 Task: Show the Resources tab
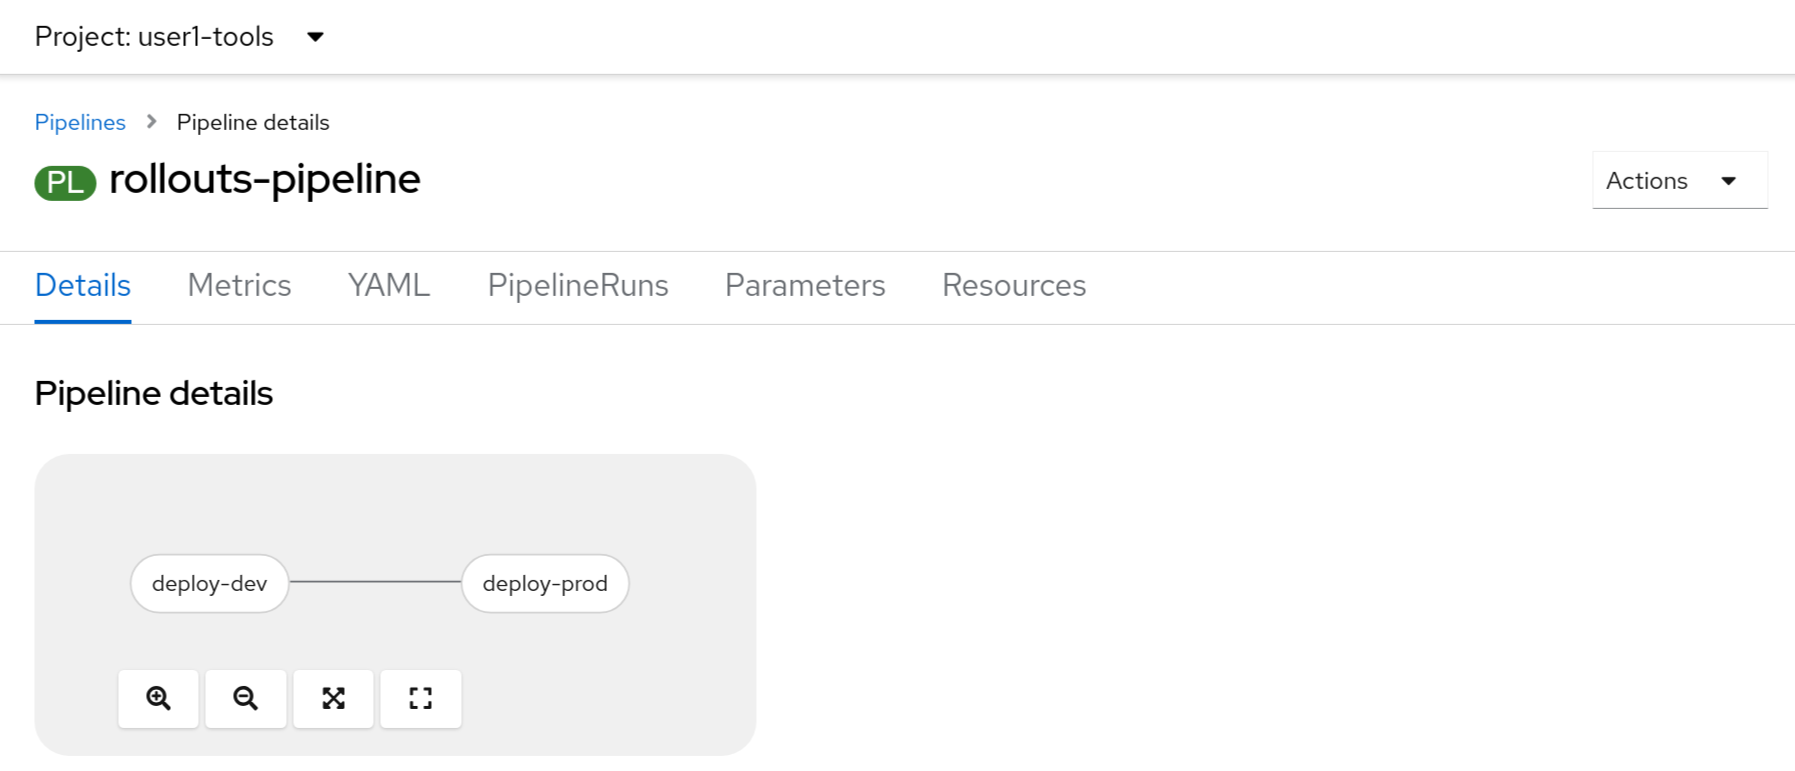[x=1014, y=286]
